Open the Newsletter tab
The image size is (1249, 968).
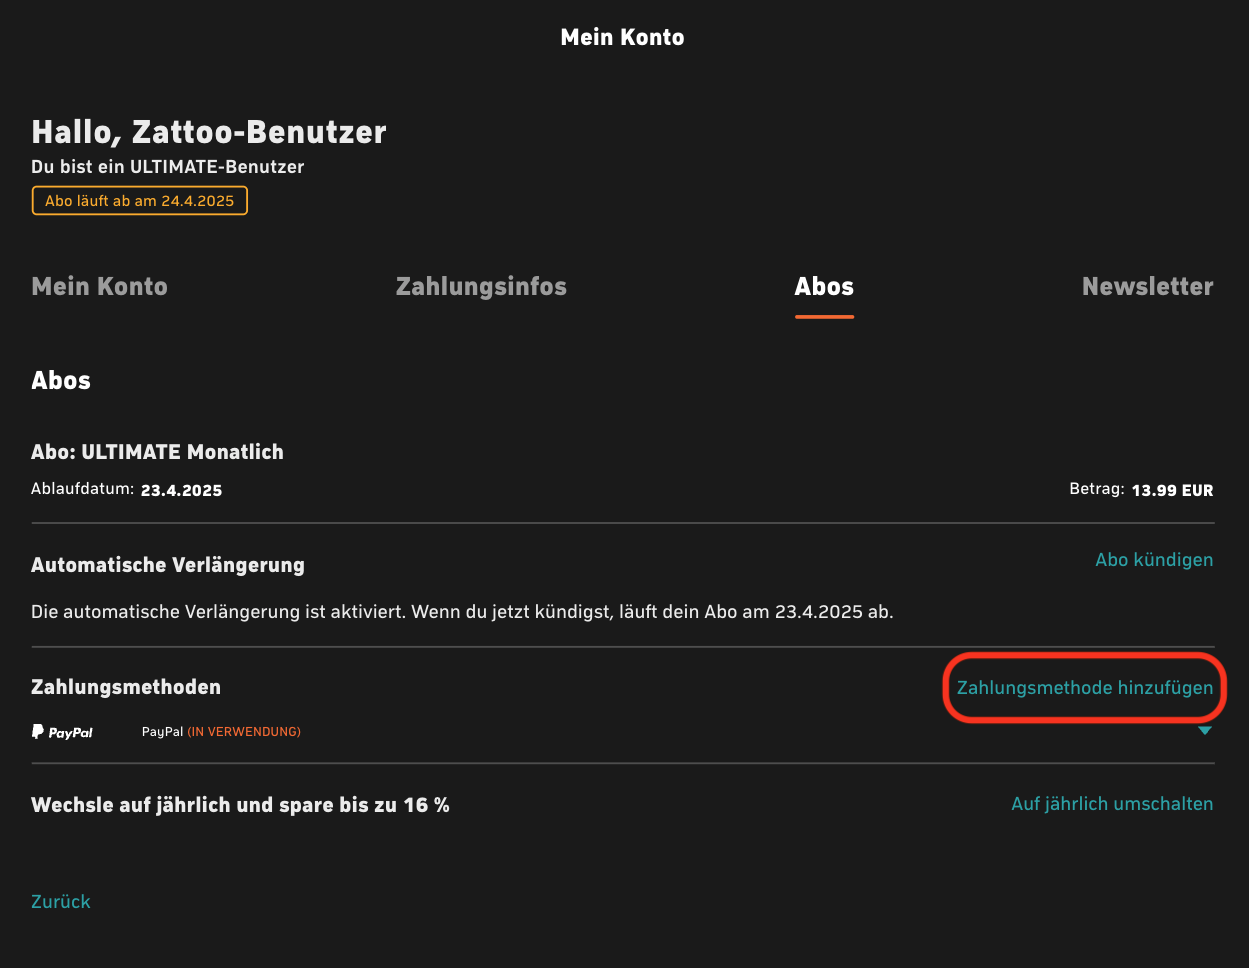[x=1148, y=287]
